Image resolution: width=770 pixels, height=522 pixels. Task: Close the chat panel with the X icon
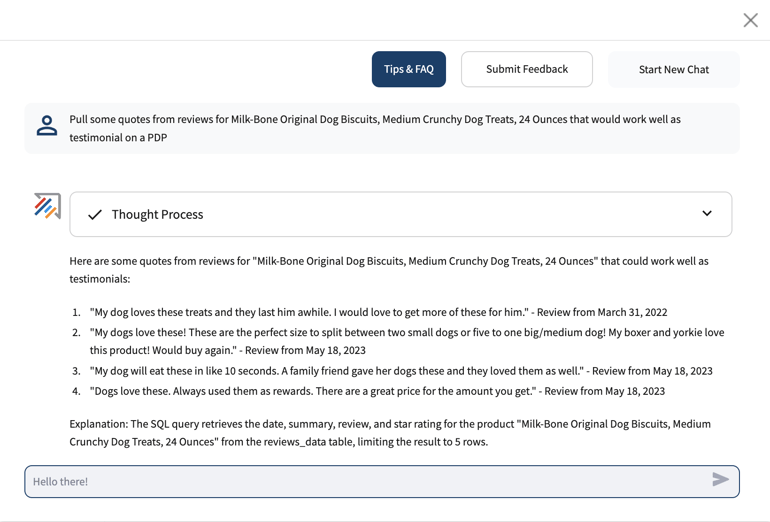(x=750, y=20)
